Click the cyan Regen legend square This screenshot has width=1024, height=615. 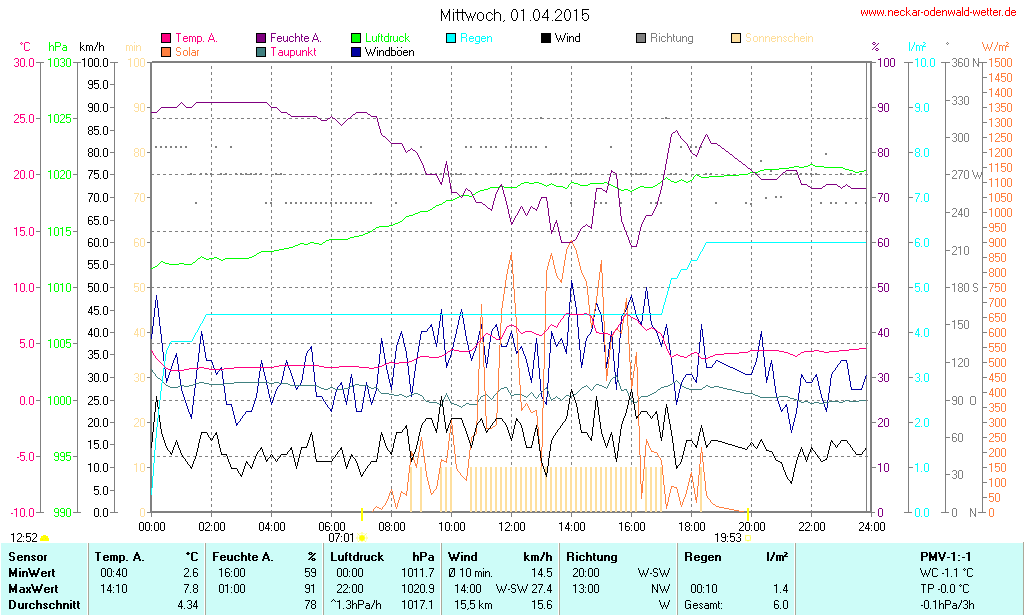[451, 38]
